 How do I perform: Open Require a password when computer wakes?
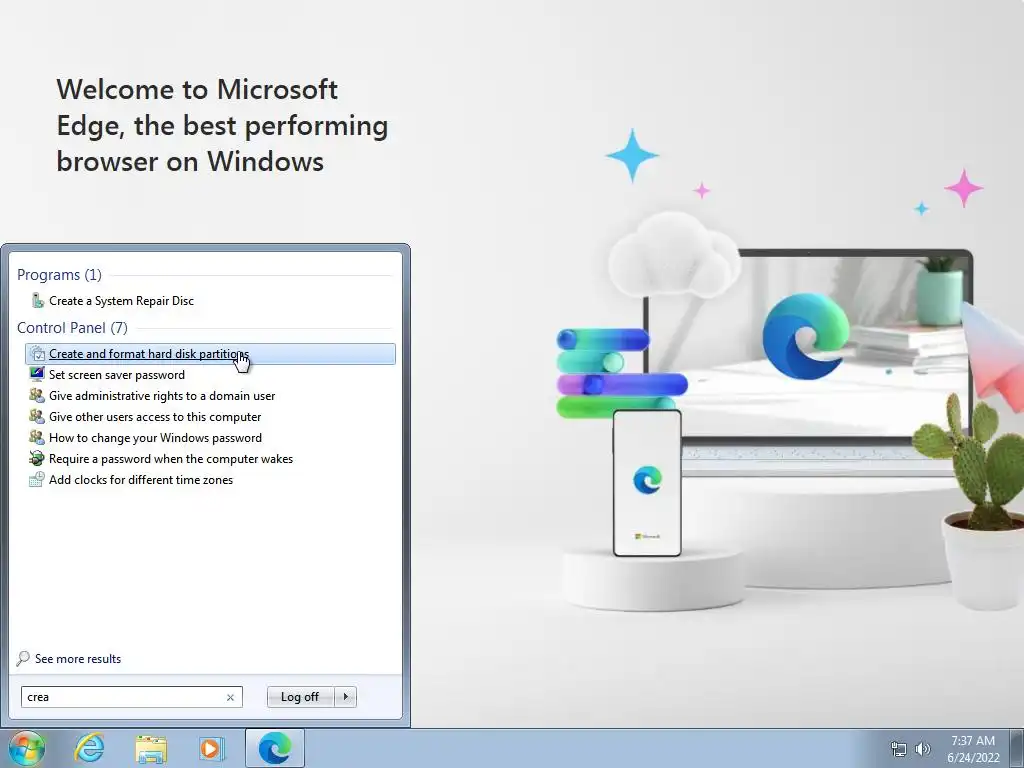[x=171, y=459]
